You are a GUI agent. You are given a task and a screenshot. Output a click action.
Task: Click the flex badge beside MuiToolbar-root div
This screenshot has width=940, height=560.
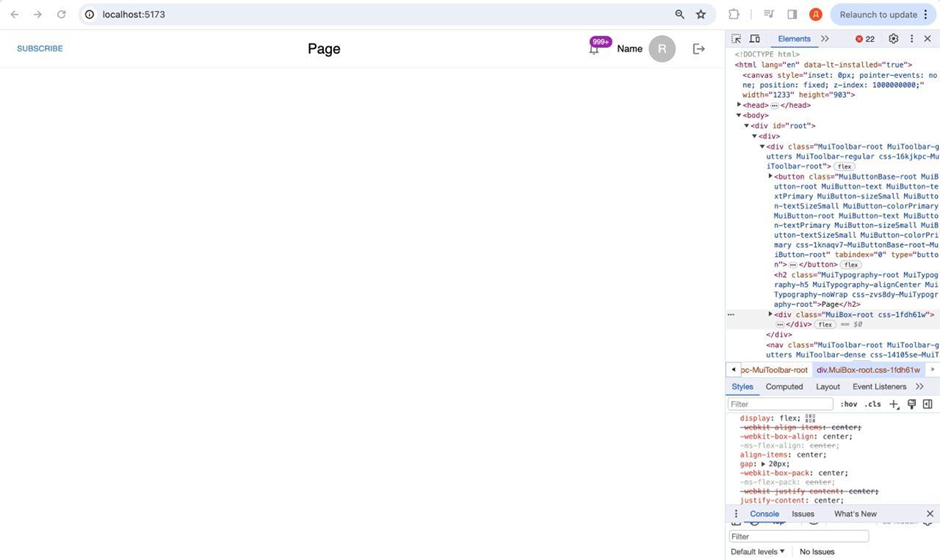pos(844,167)
